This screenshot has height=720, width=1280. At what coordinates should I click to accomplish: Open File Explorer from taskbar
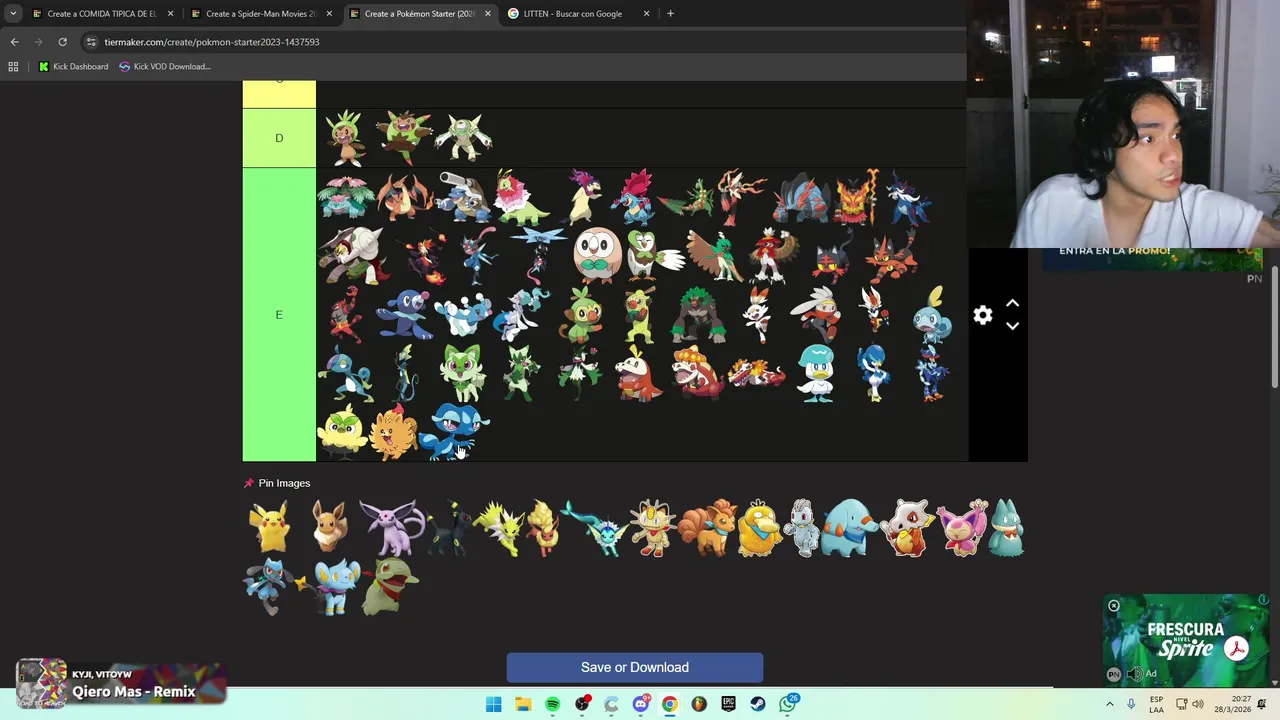523,704
